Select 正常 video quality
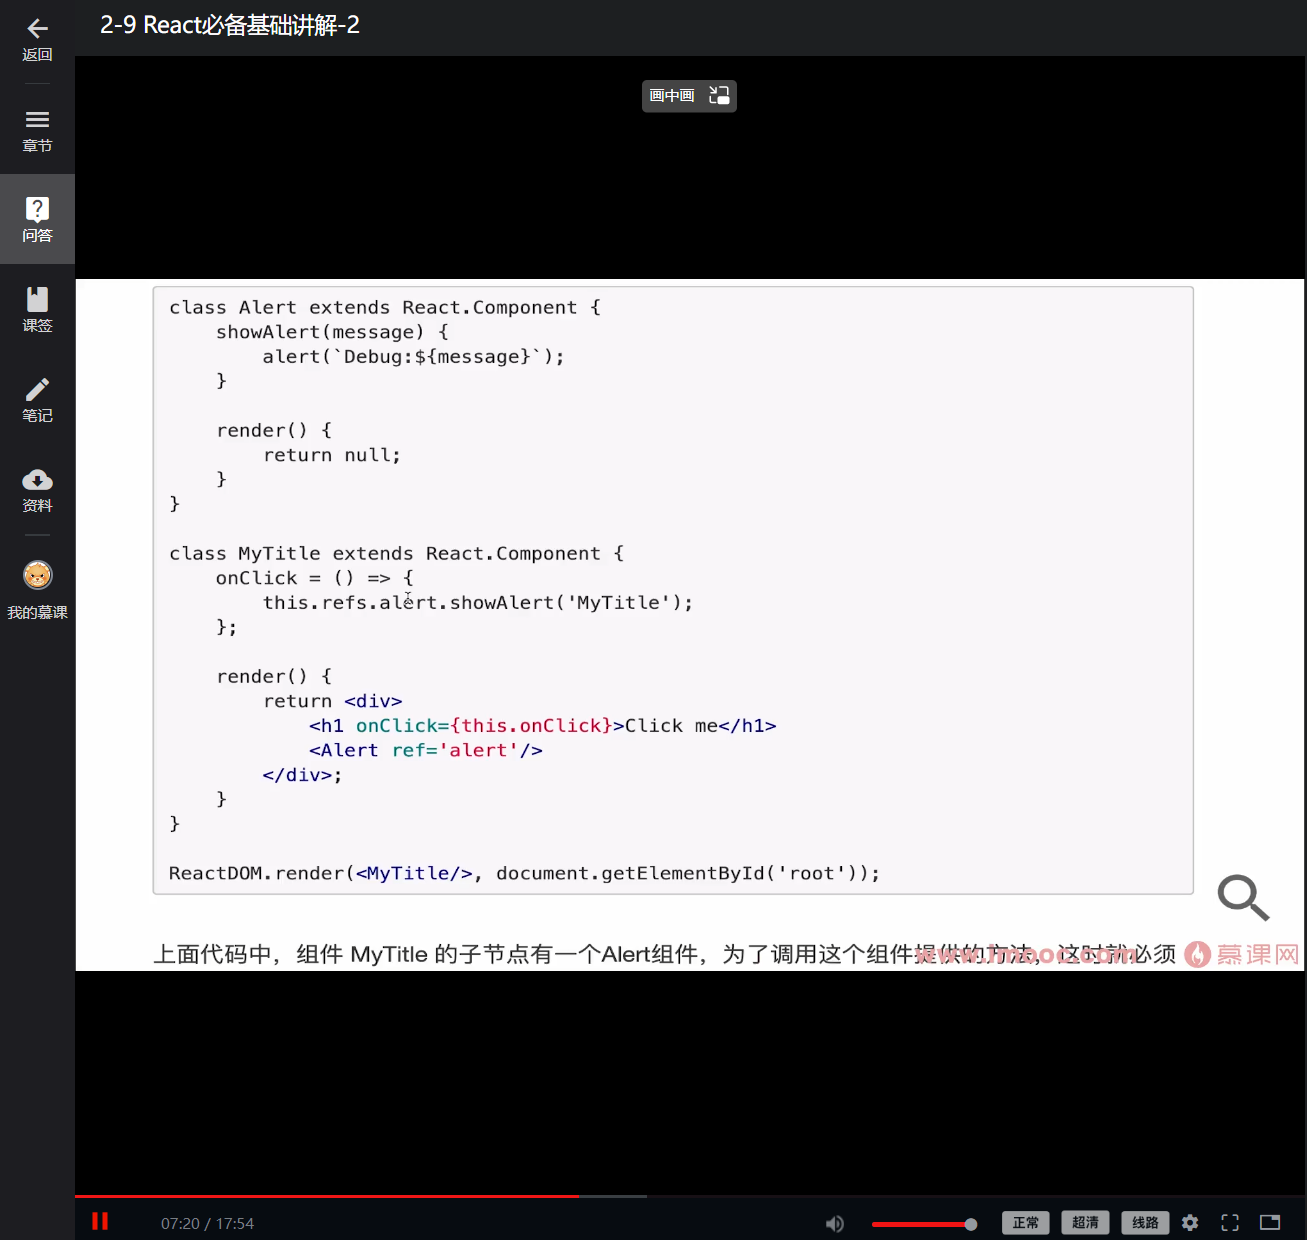Image resolution: width=1307 pixels, height=1240 pixels. click(x=1025, y=1222)
